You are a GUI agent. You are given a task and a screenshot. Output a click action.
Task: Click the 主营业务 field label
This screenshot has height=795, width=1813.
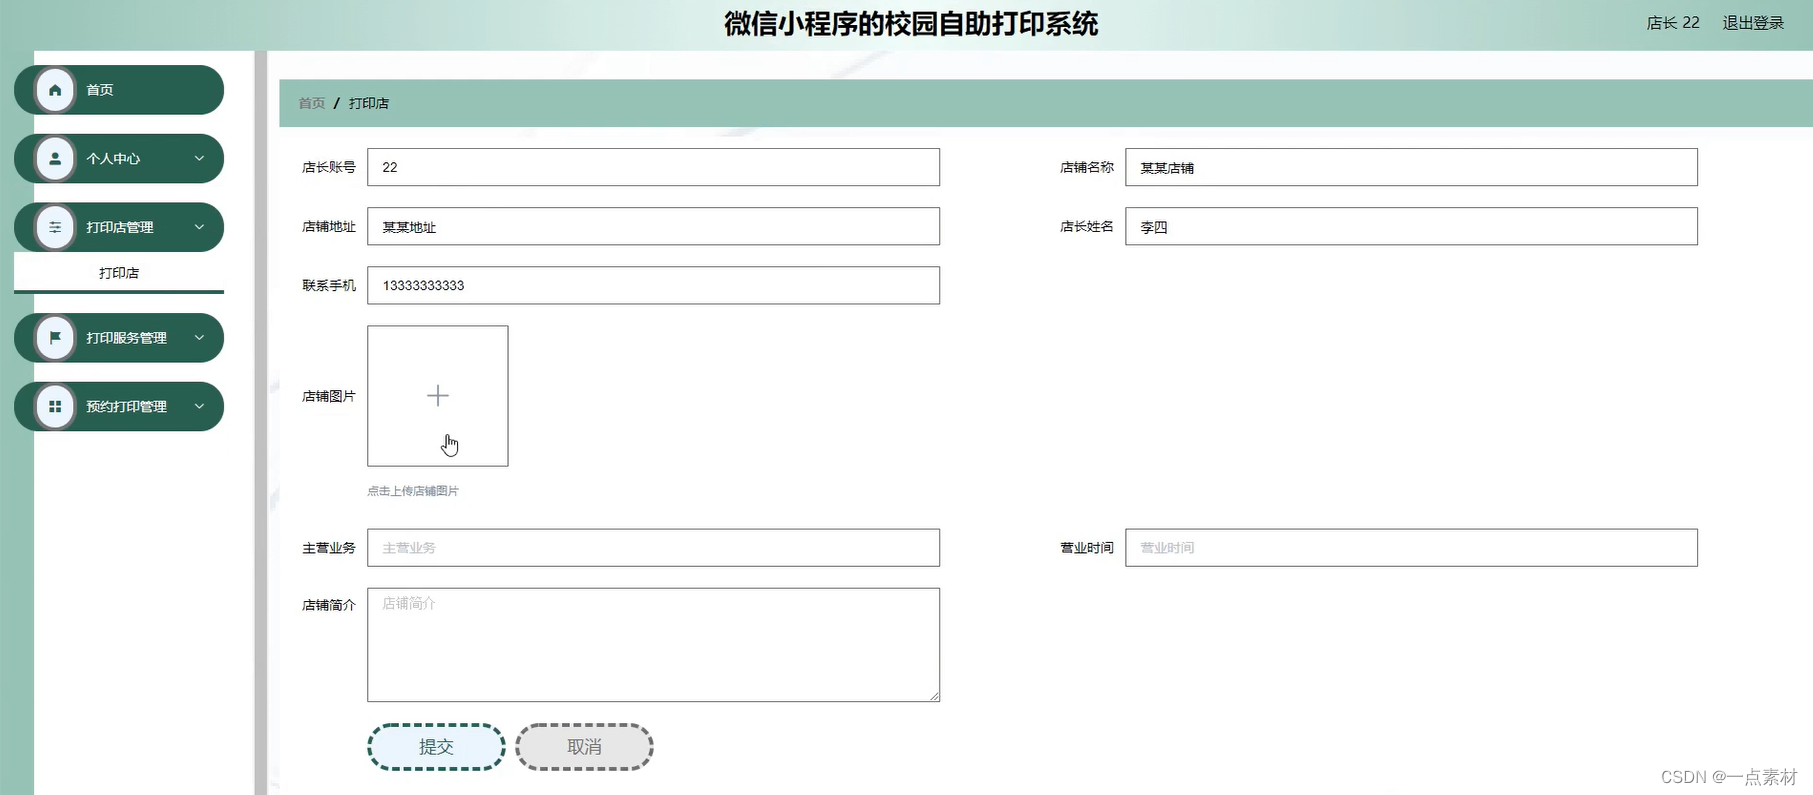(329, 548)
